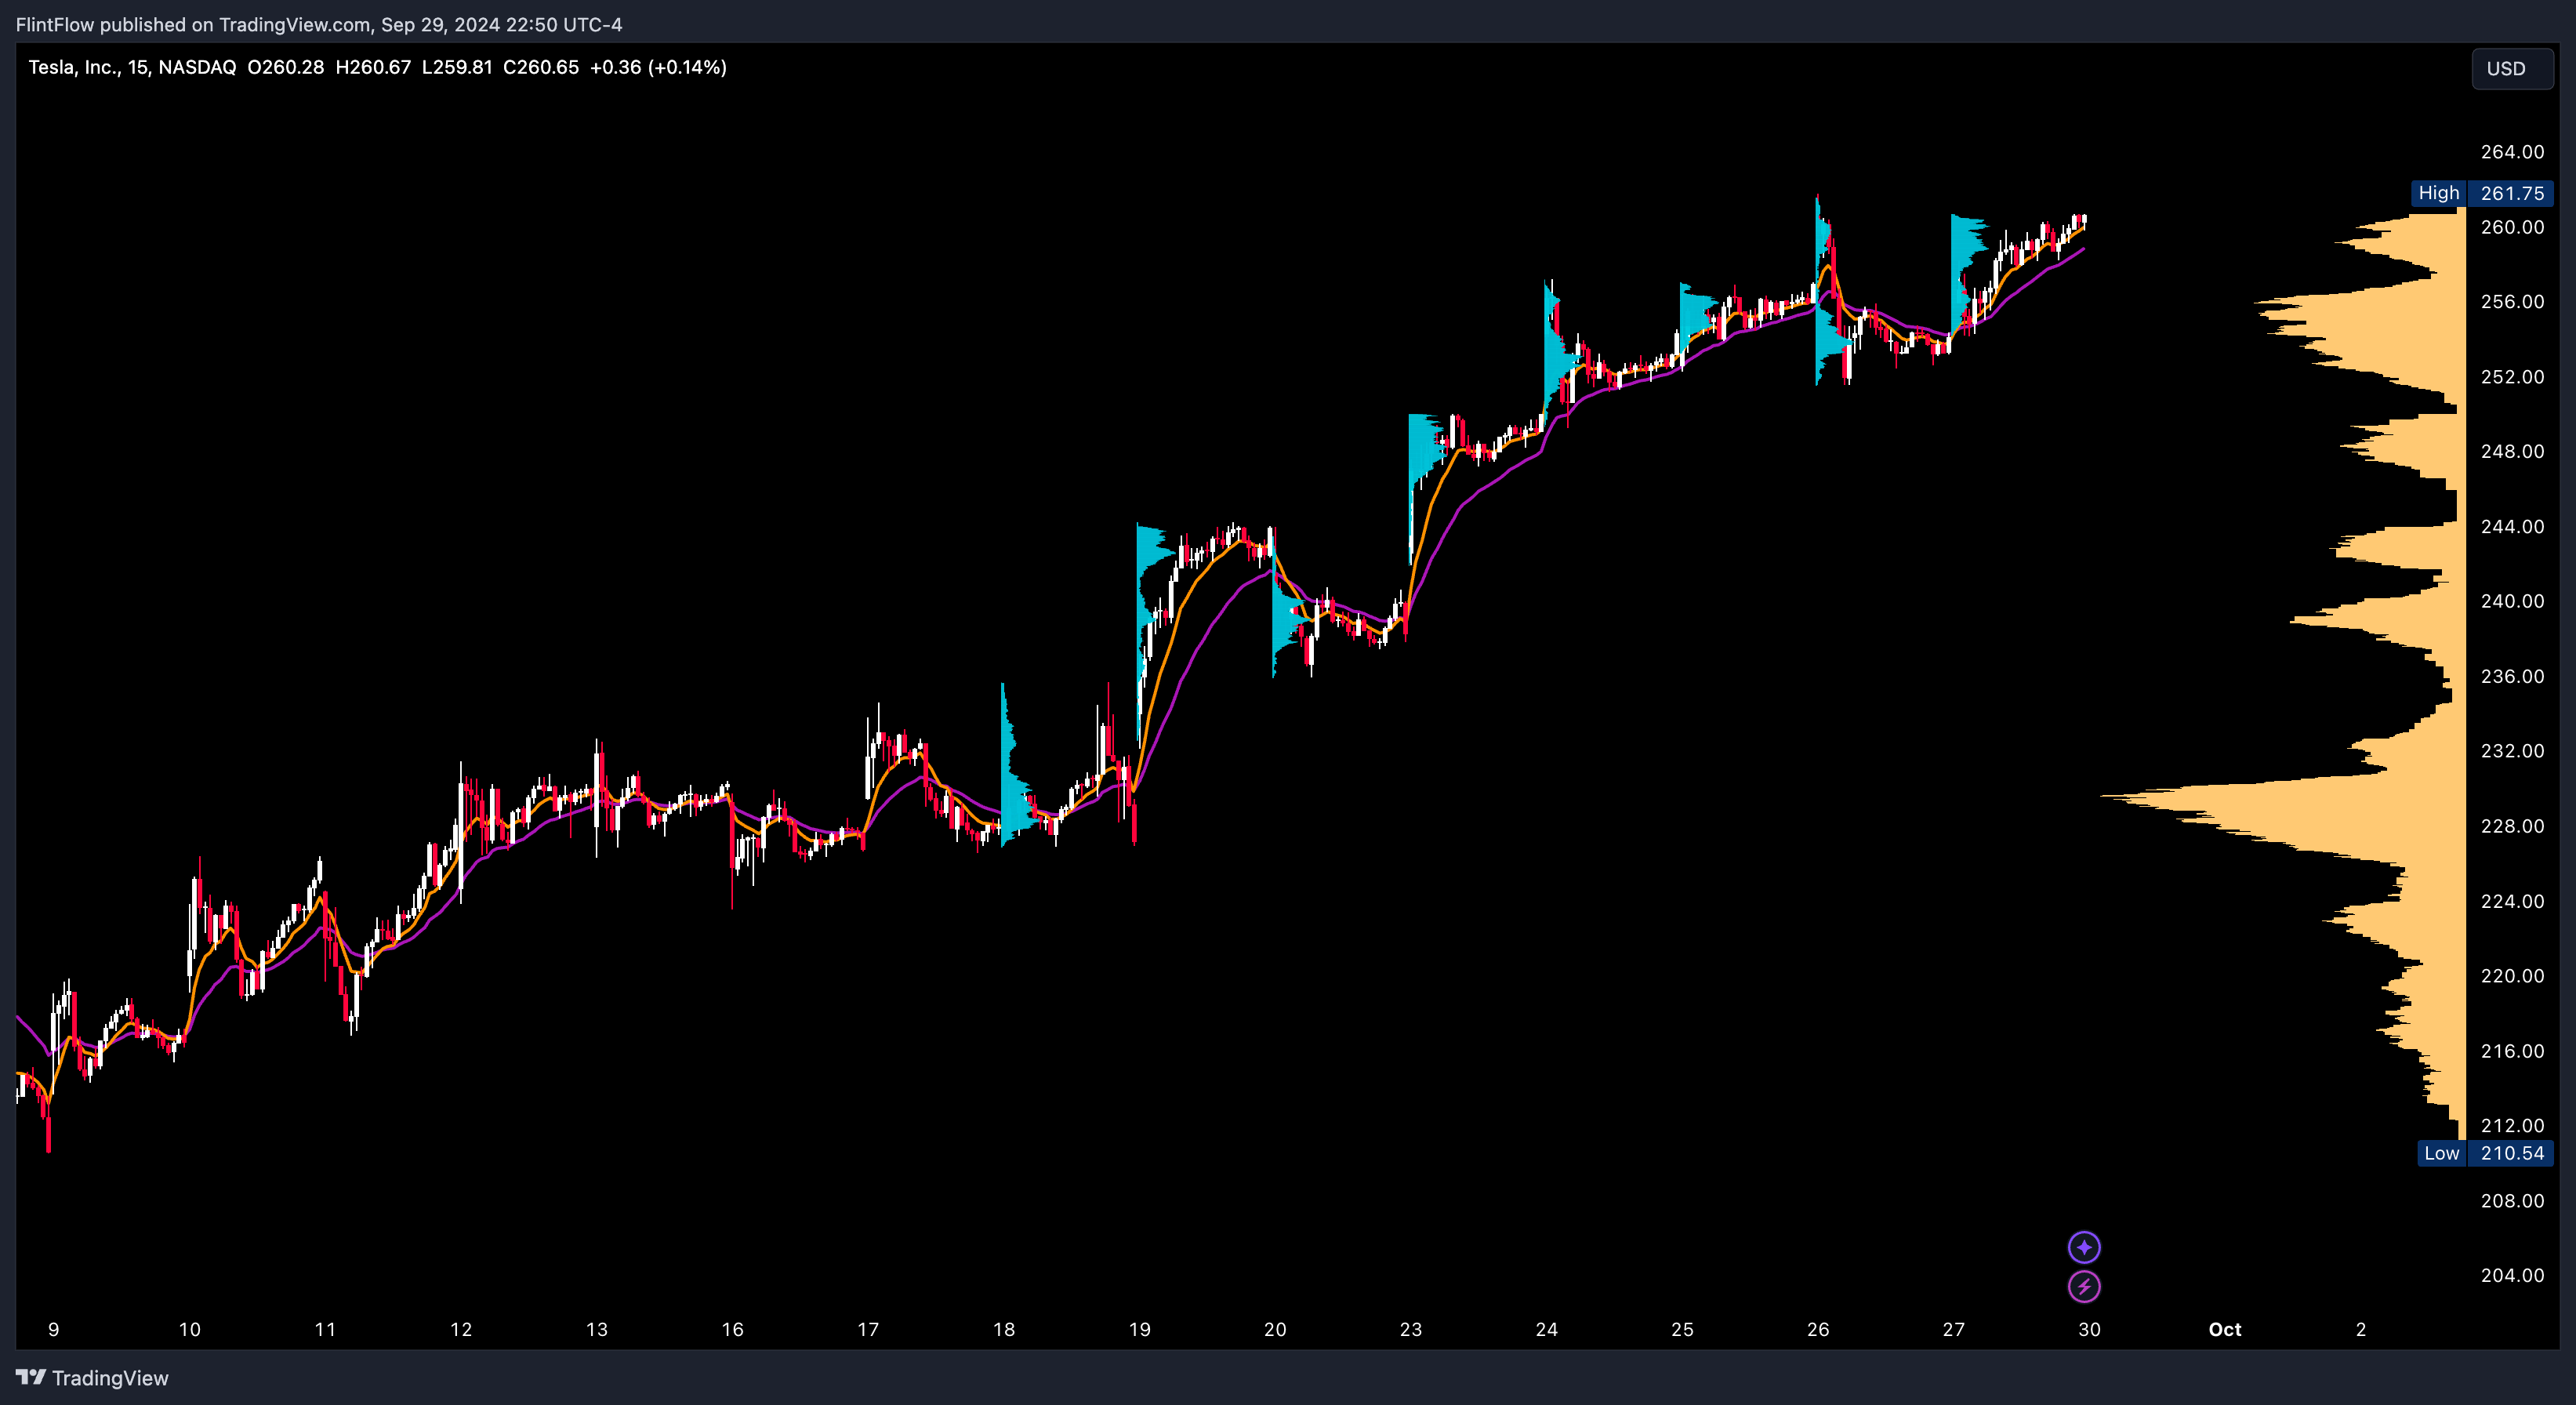Click date 27 on the time axis
This screenshot has width=2576, height=1405.
click(x=1954, y=1329)
